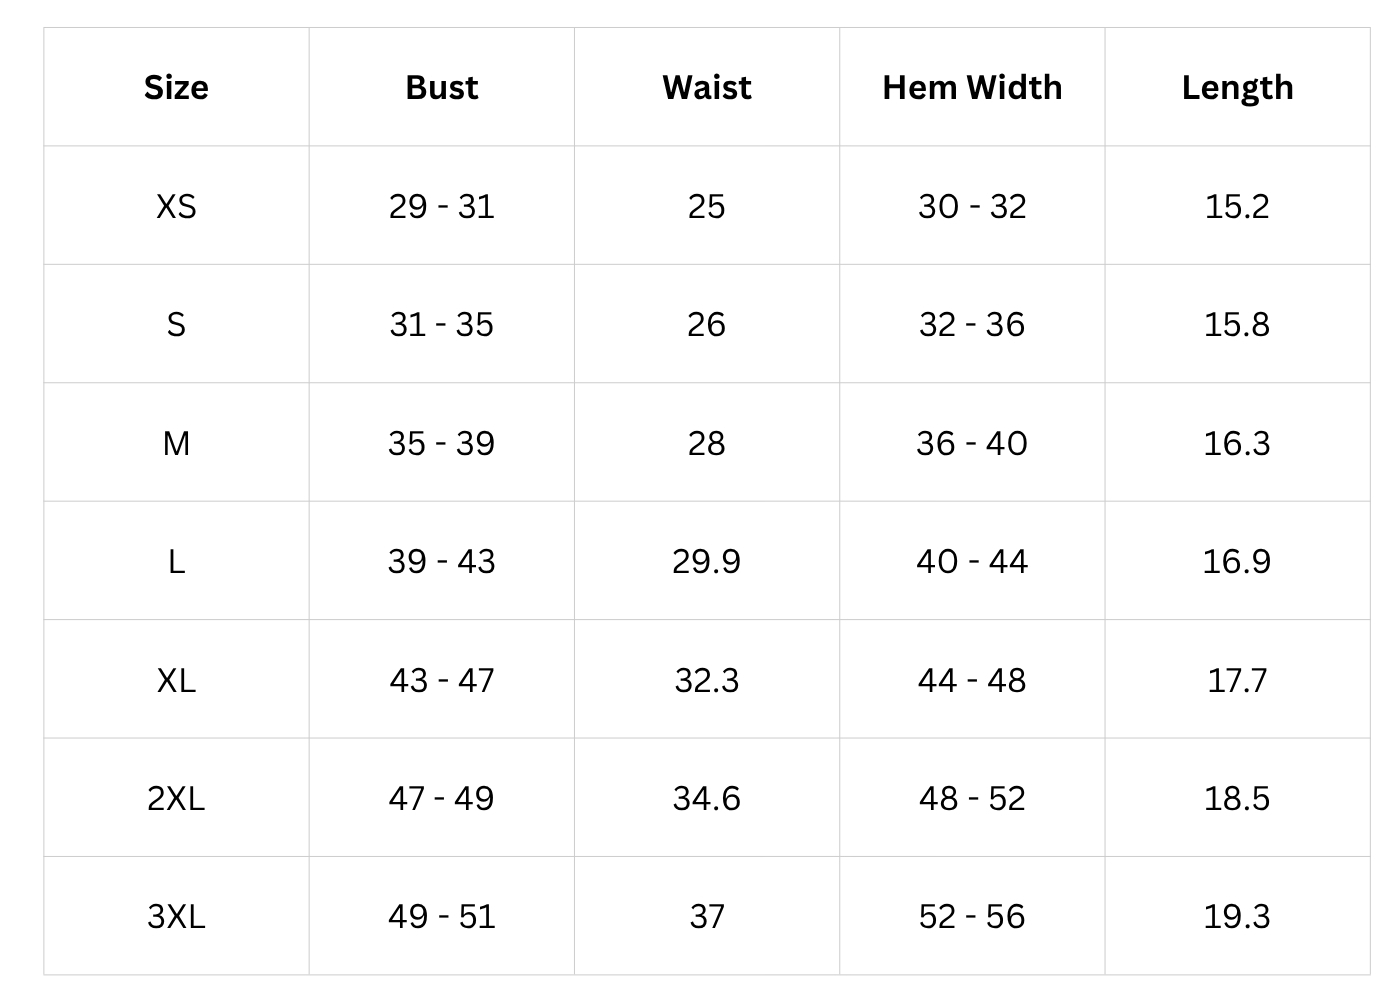Click the Length column header

click(x=1237, y=88)
